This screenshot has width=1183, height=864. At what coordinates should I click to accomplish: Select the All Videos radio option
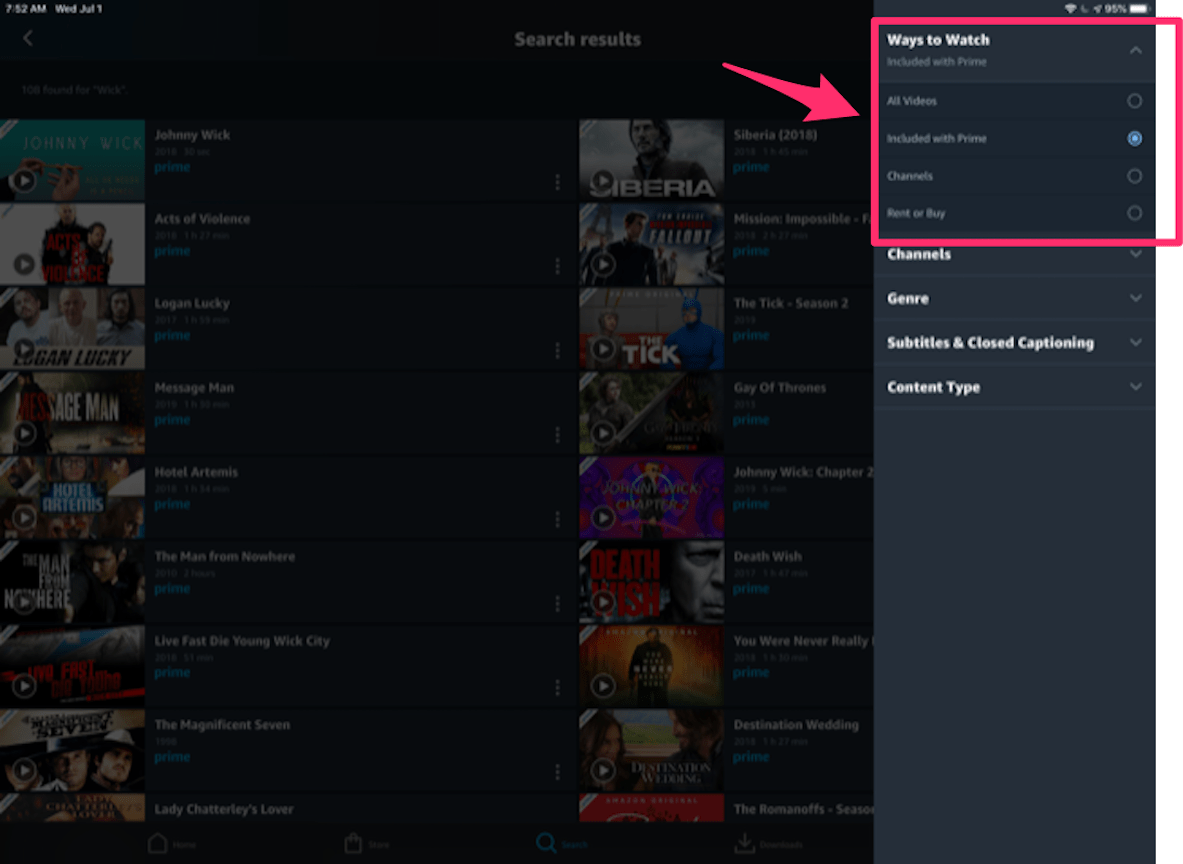1134,101
